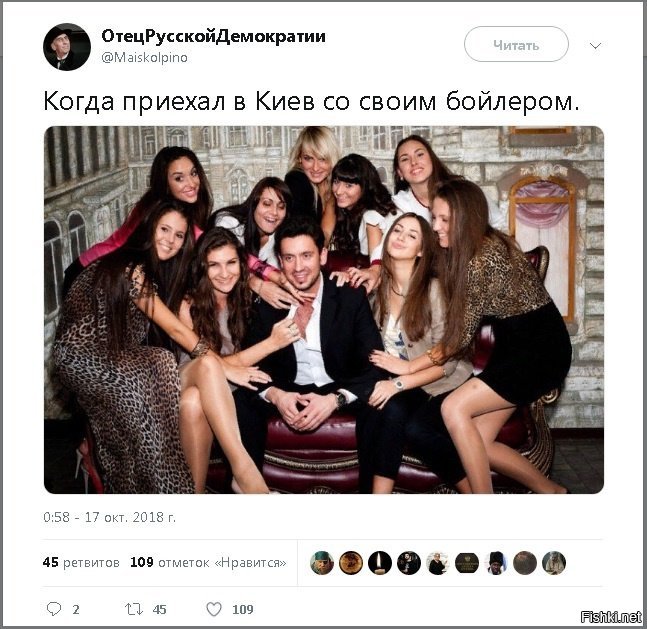Click the Читать follow button

click(516, 44)
